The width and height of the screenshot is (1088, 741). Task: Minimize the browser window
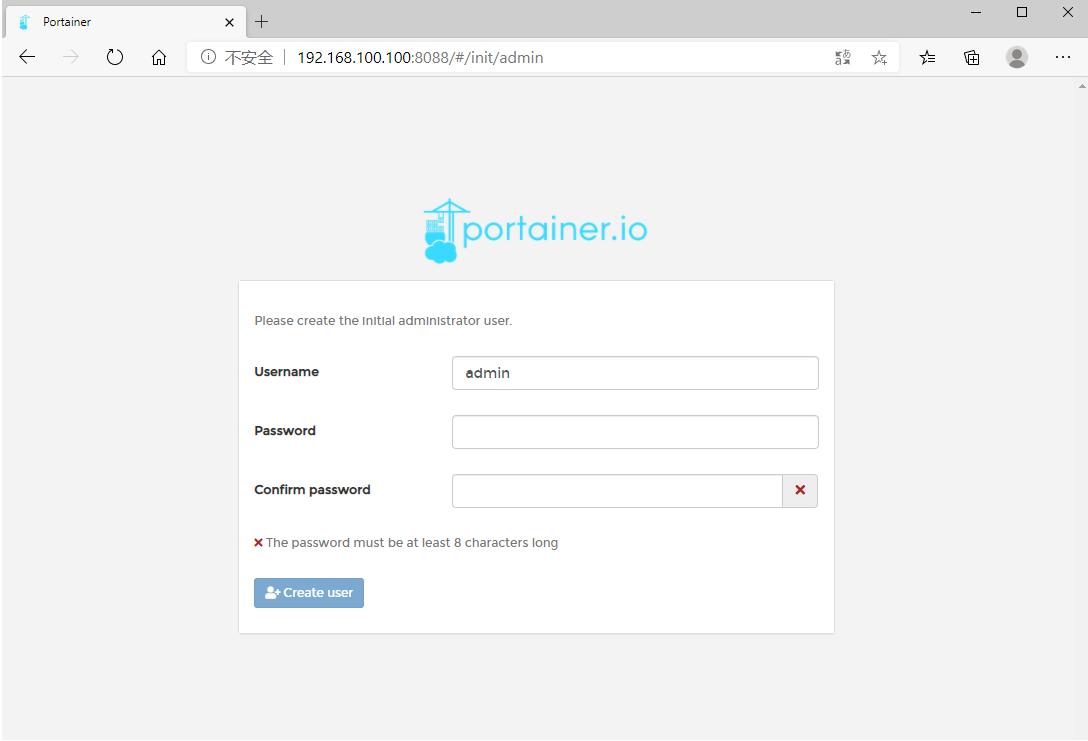click(976, 12)
